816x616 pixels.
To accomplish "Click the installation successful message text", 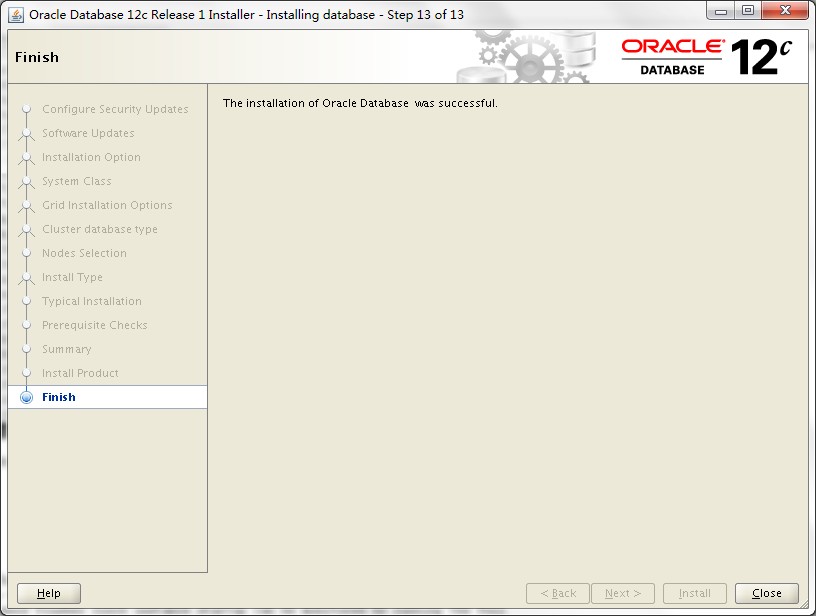I will coord(360,104).
